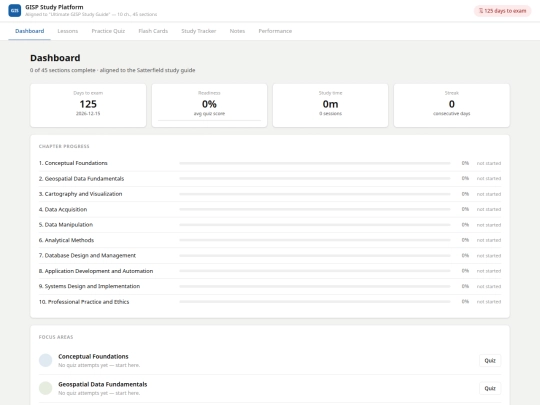Click the Conceptual Foundations focus area circle icon
Screen dimensions: 540x405
pyautogui.click(x=45, y=360)
